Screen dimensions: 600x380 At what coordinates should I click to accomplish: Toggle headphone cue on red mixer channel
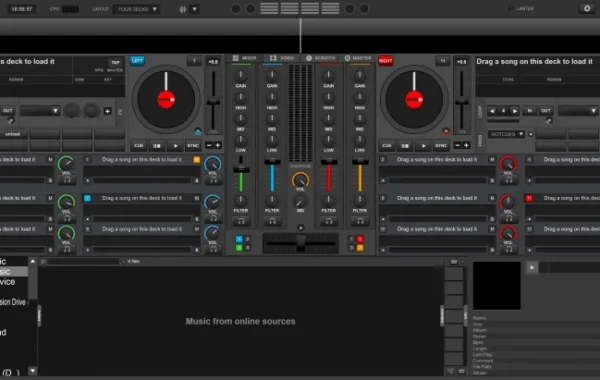(x=329, y=221)
